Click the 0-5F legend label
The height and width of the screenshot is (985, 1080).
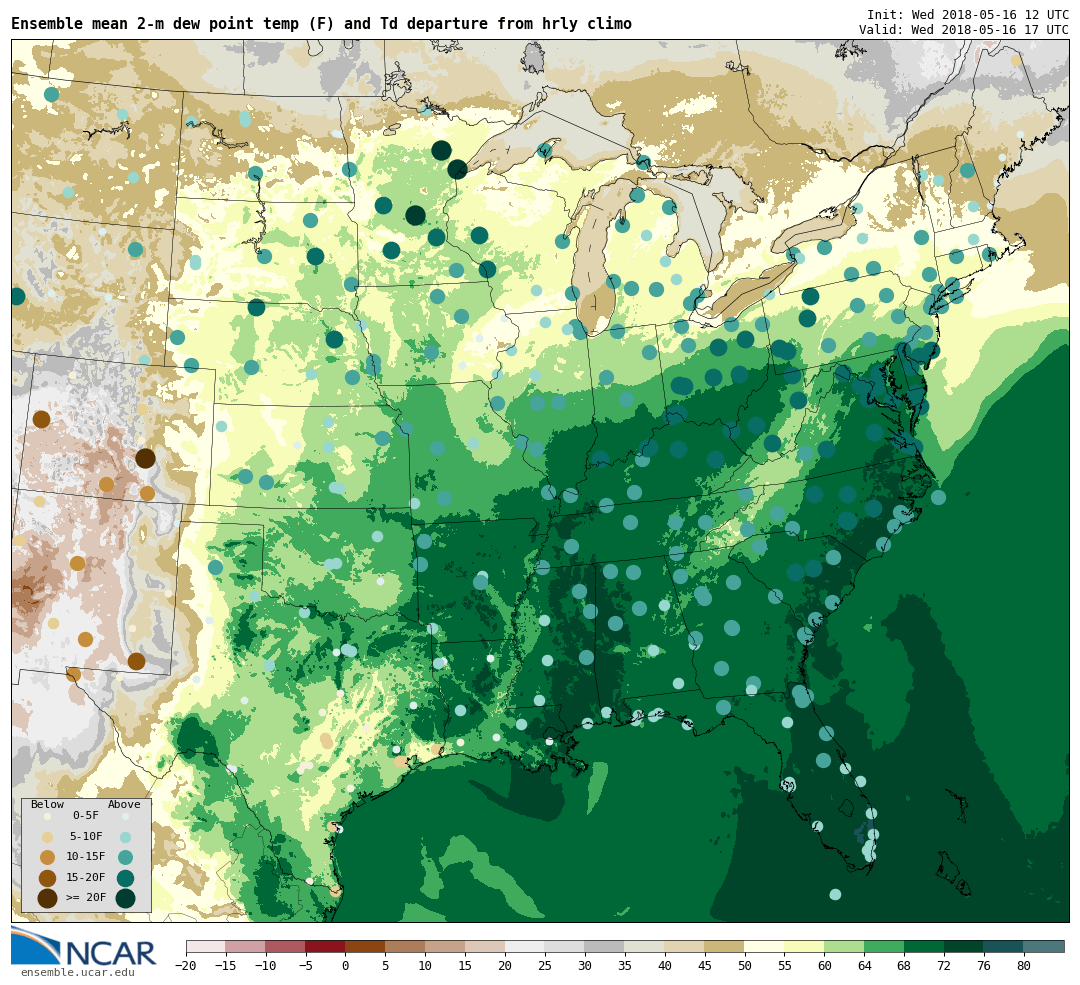[x=86, y=816]
